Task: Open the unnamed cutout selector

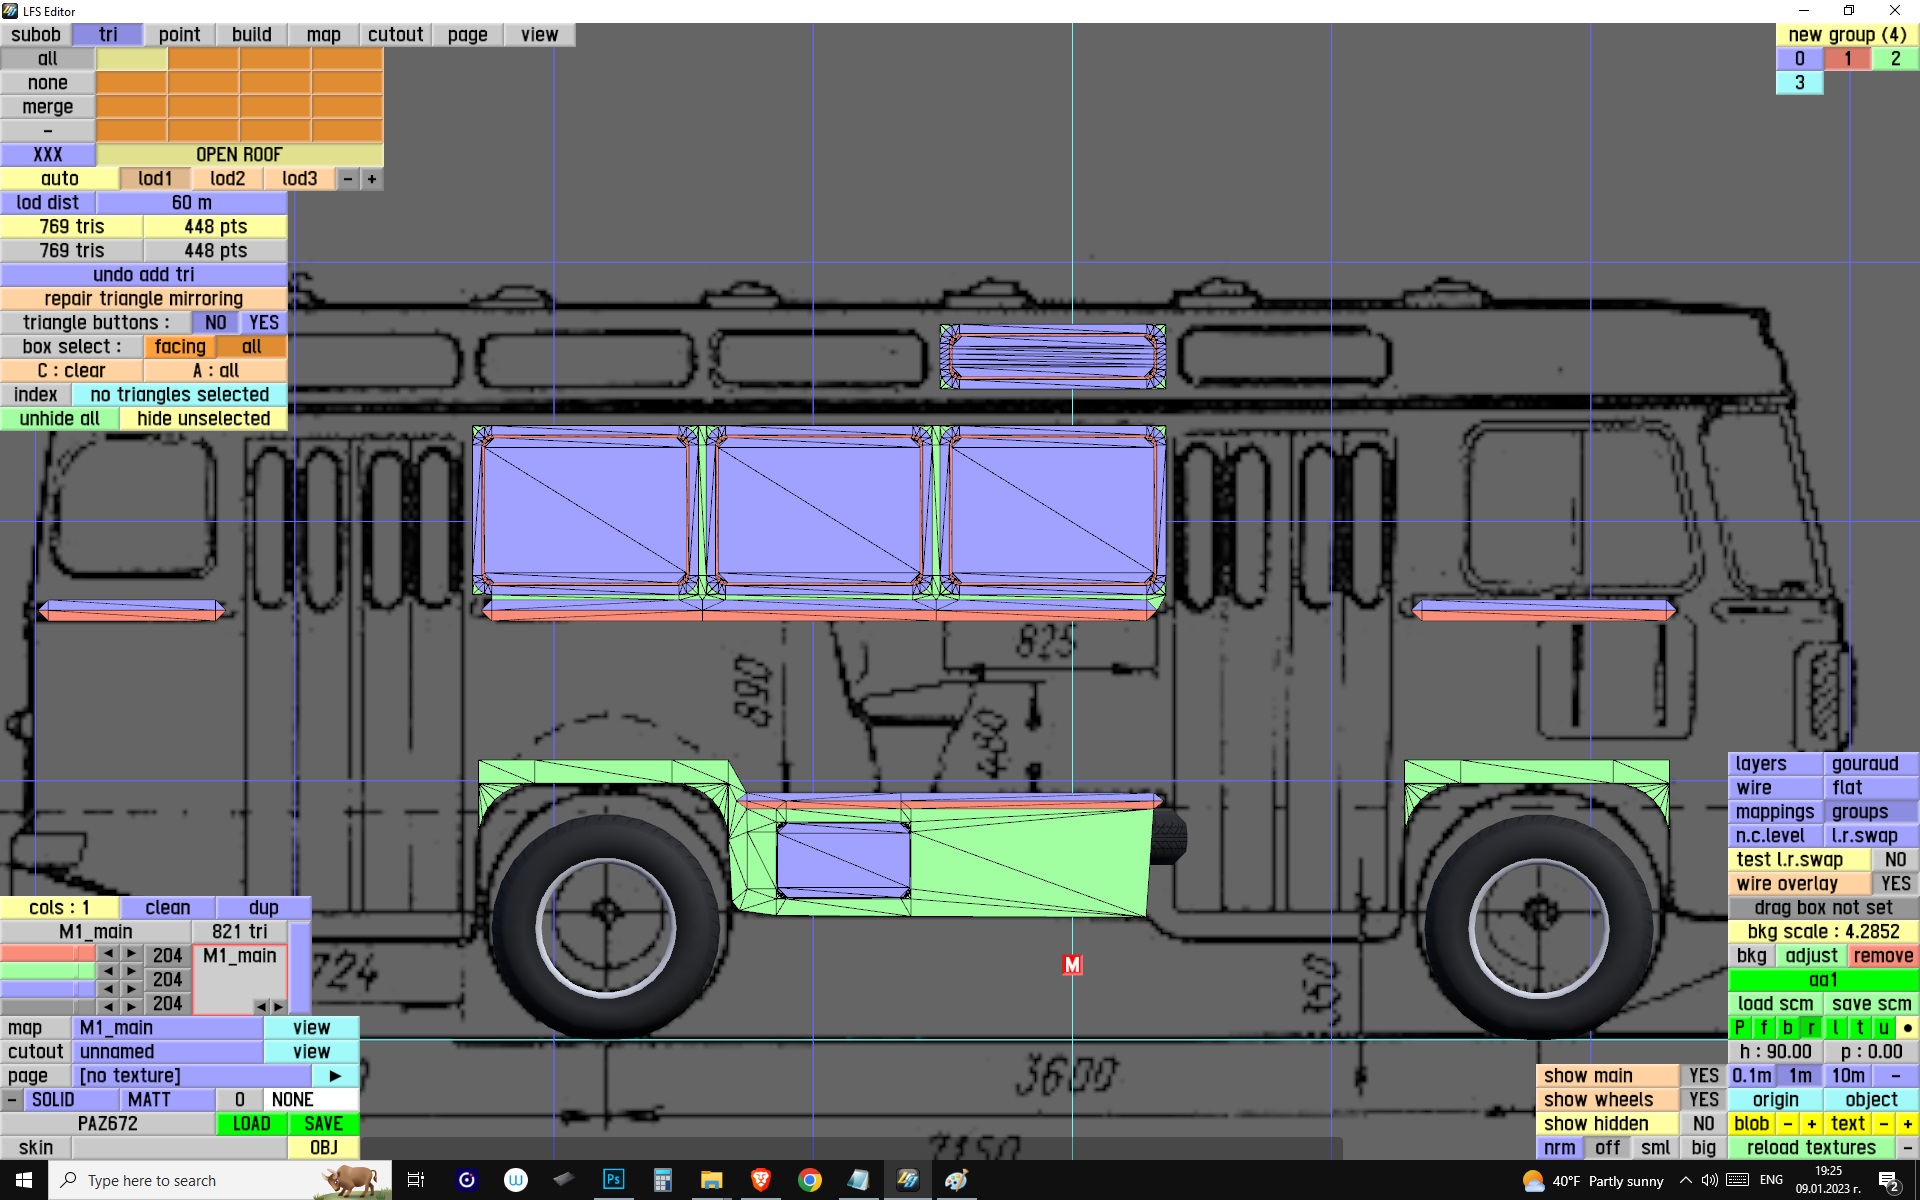Action: (167, 1052)
